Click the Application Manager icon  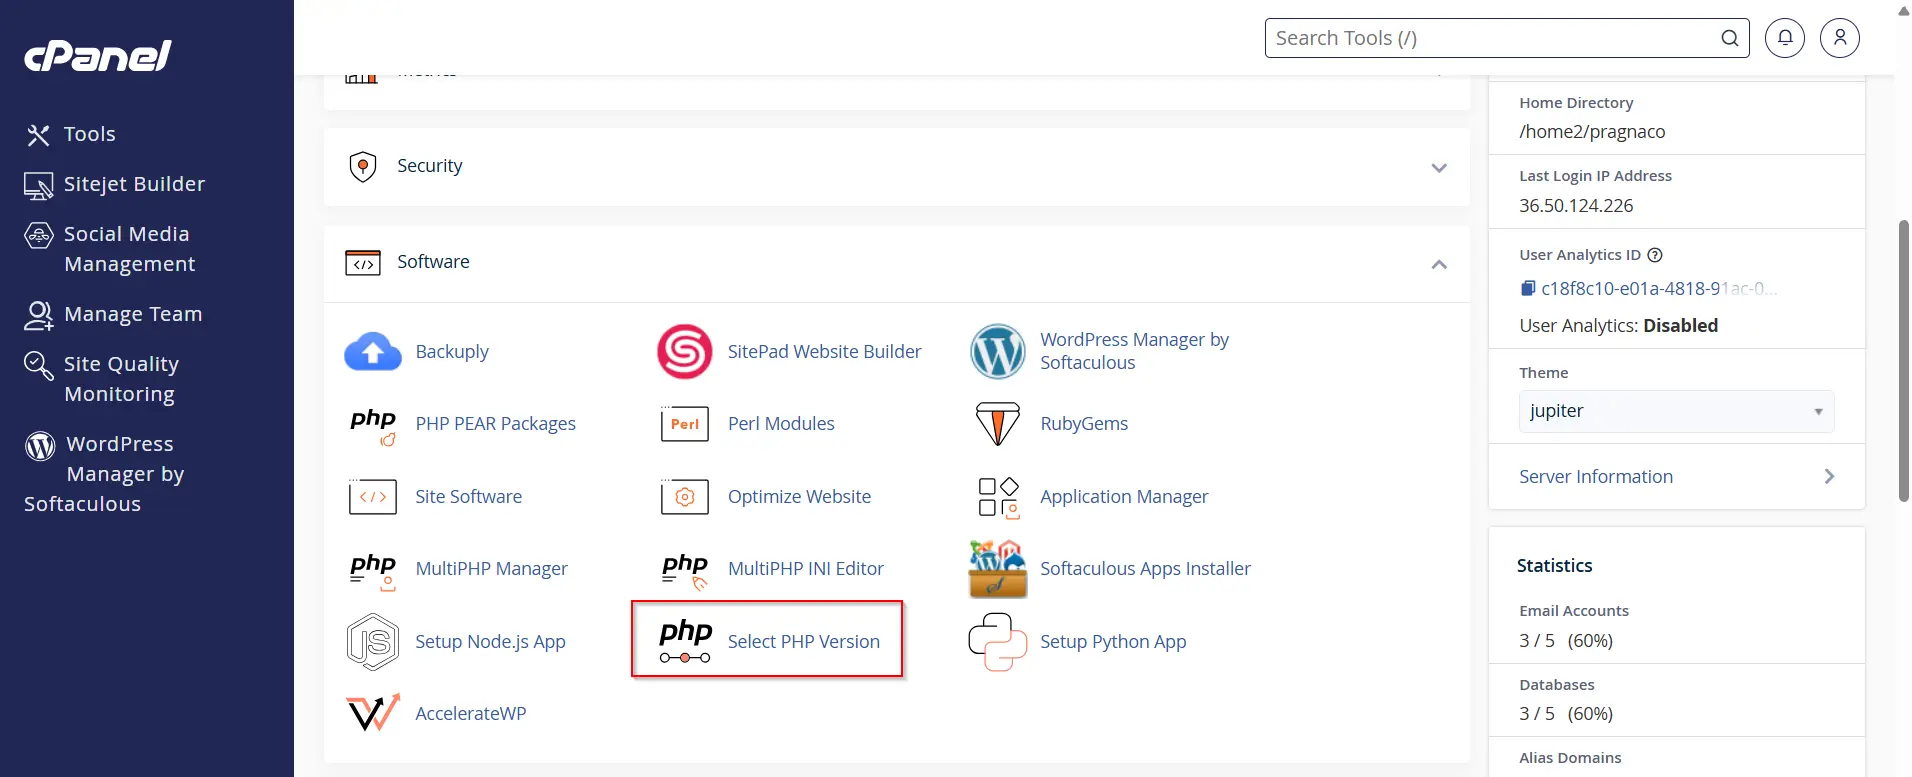tap(998, 497)
